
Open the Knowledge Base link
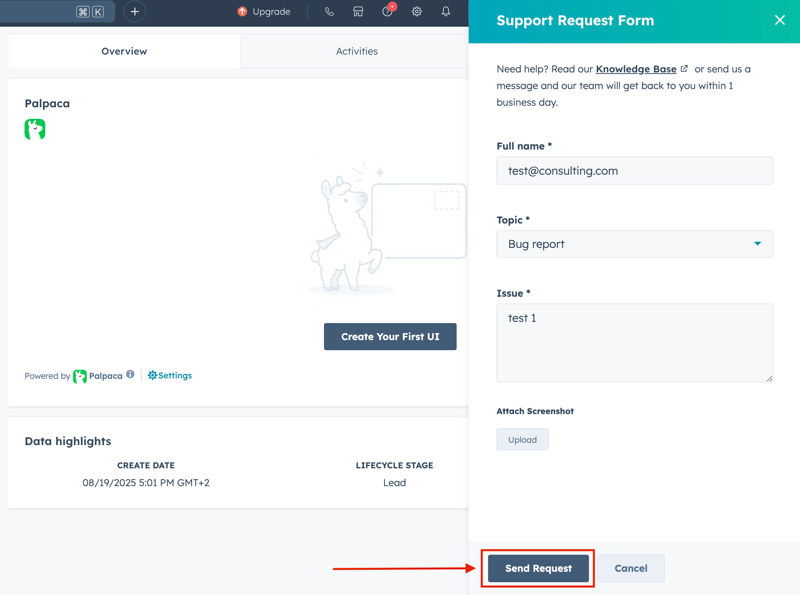tap(636, 69)
